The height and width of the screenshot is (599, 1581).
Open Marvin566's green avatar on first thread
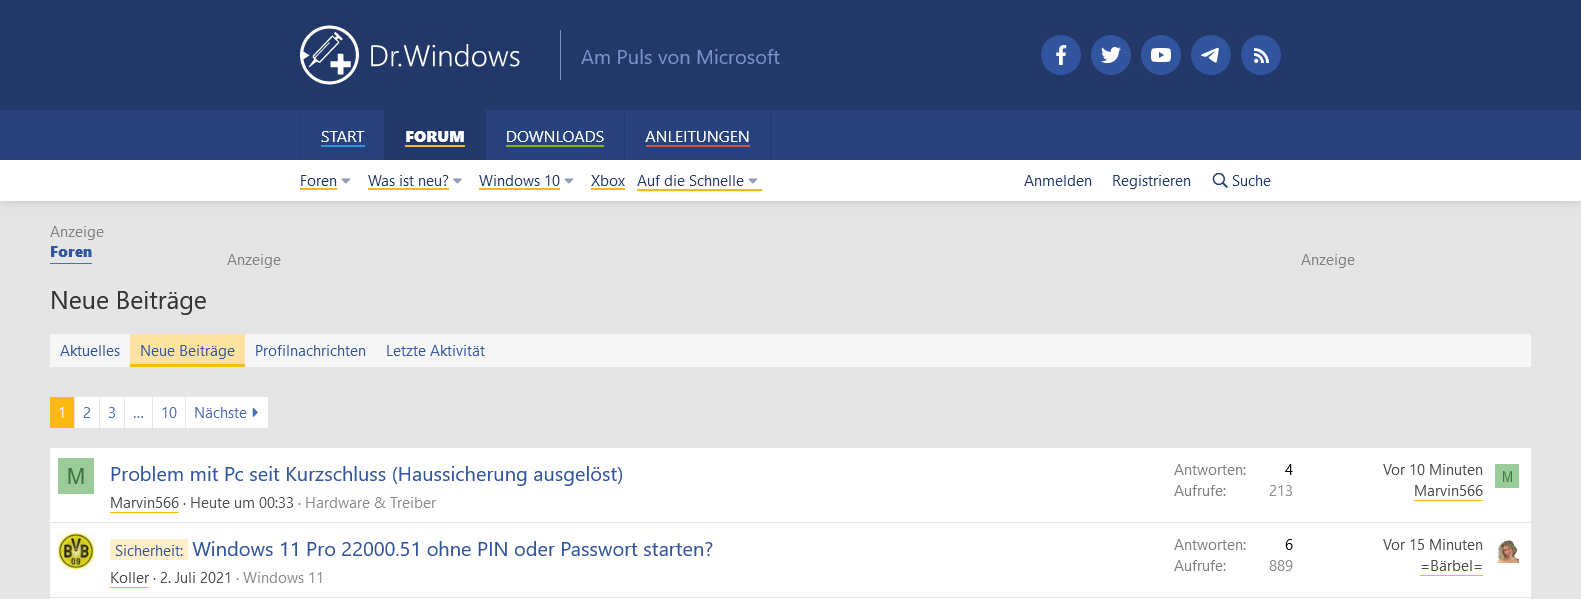click(x=76, y=476)
